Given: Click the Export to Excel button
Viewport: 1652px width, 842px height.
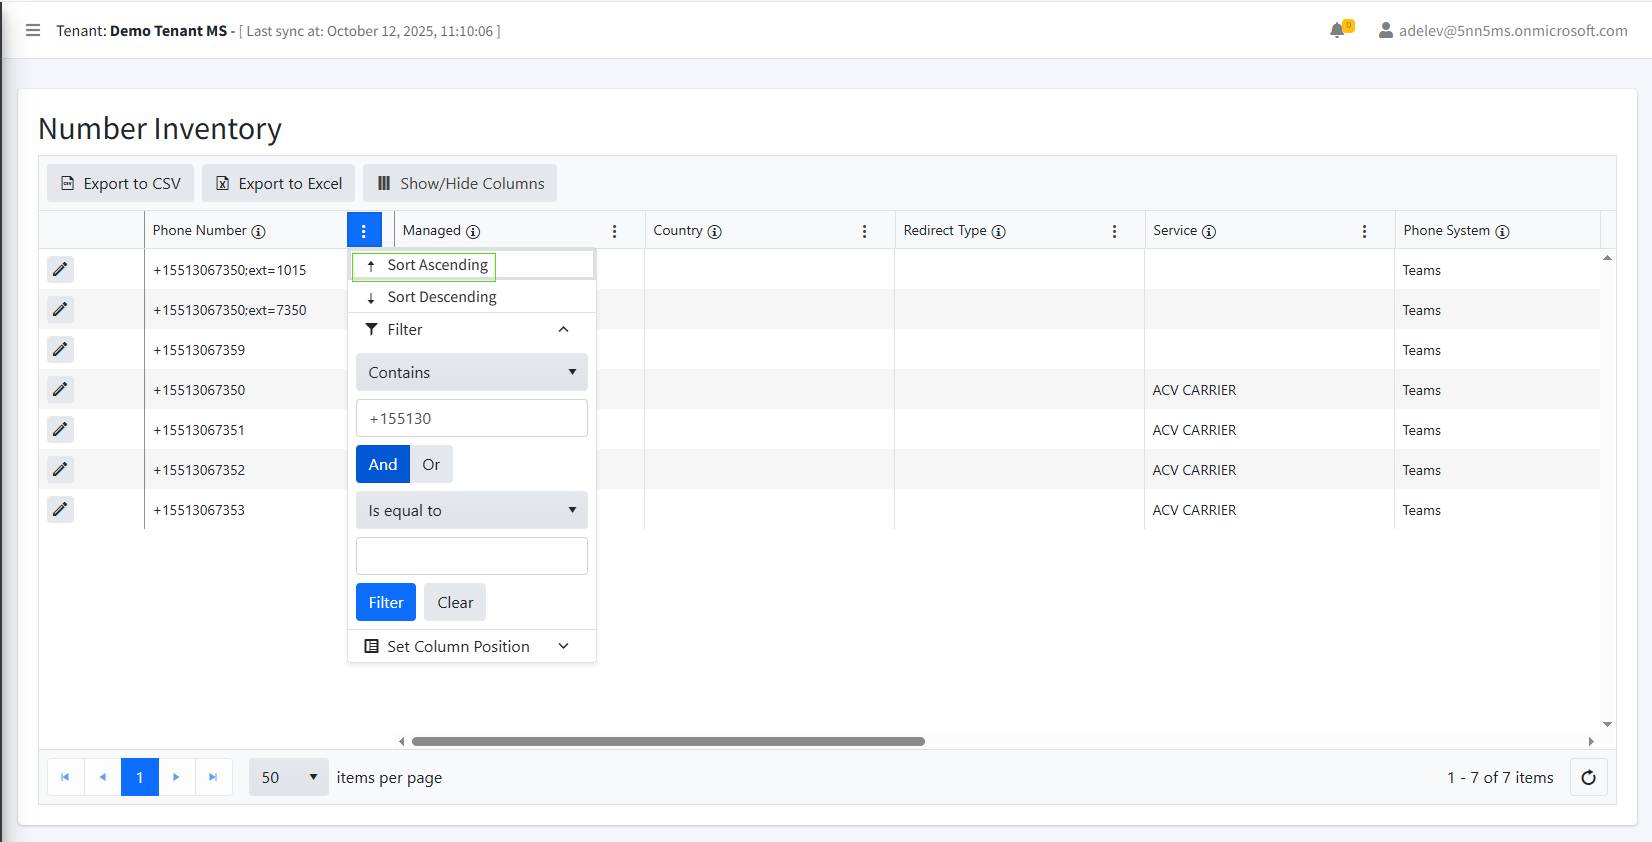Looking at the screenshot, I should (x=279, y=183).
